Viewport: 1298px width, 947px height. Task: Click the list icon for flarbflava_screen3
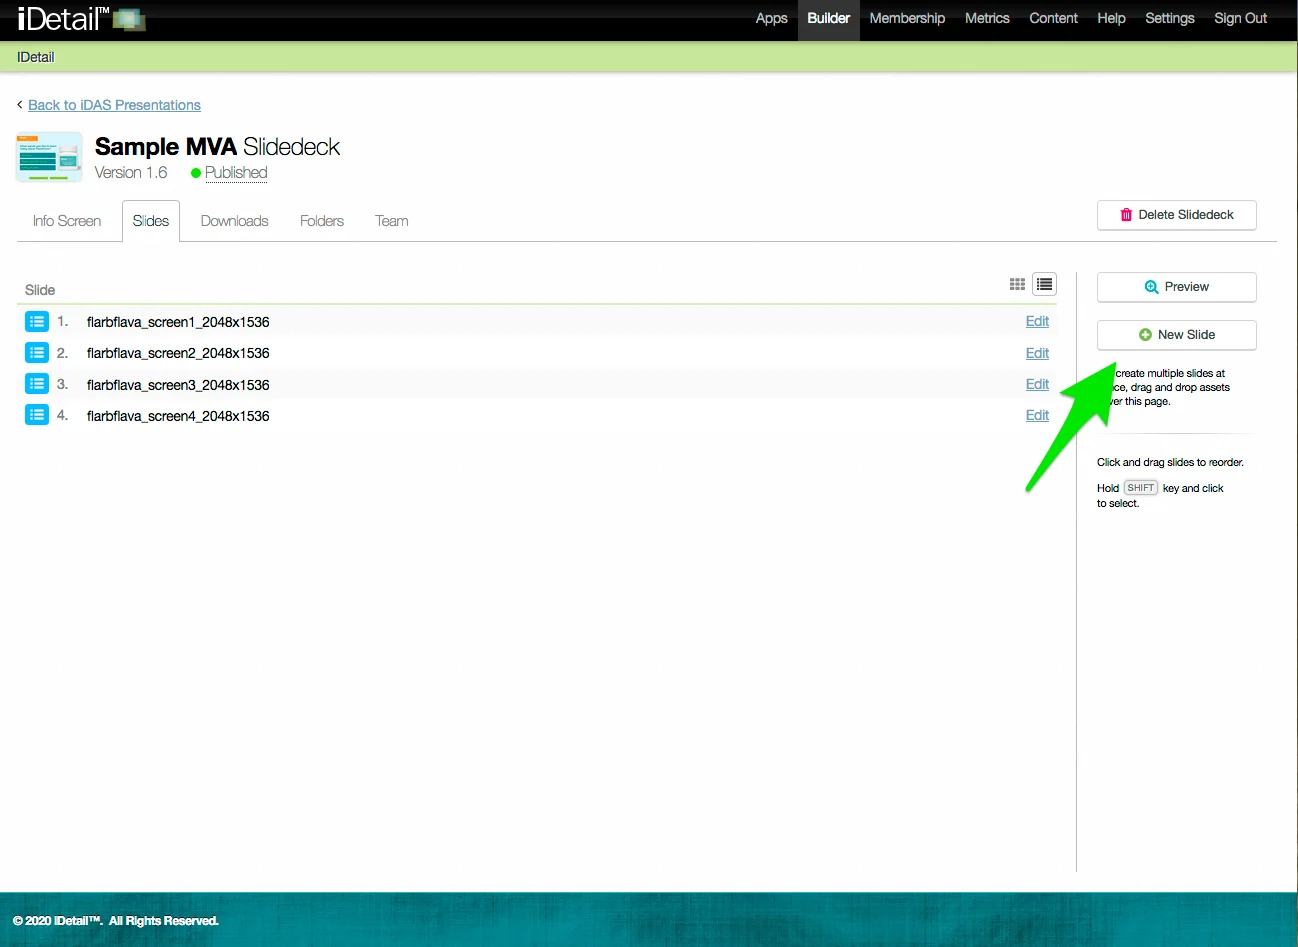coord(37,384)
